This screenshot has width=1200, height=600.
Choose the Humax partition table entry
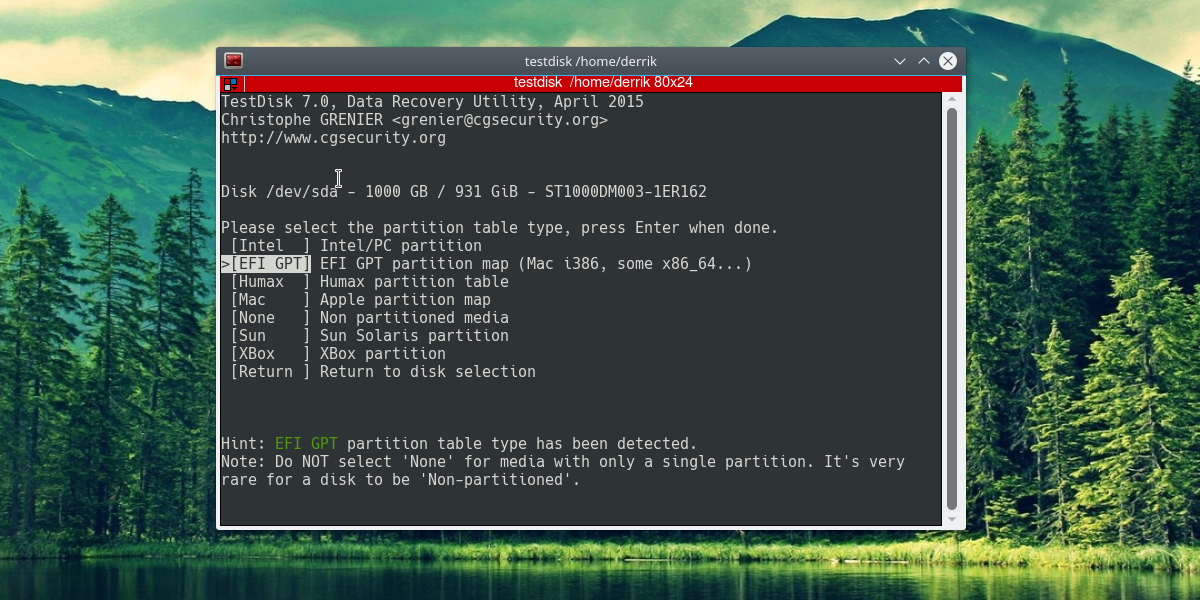coord(369,282)
